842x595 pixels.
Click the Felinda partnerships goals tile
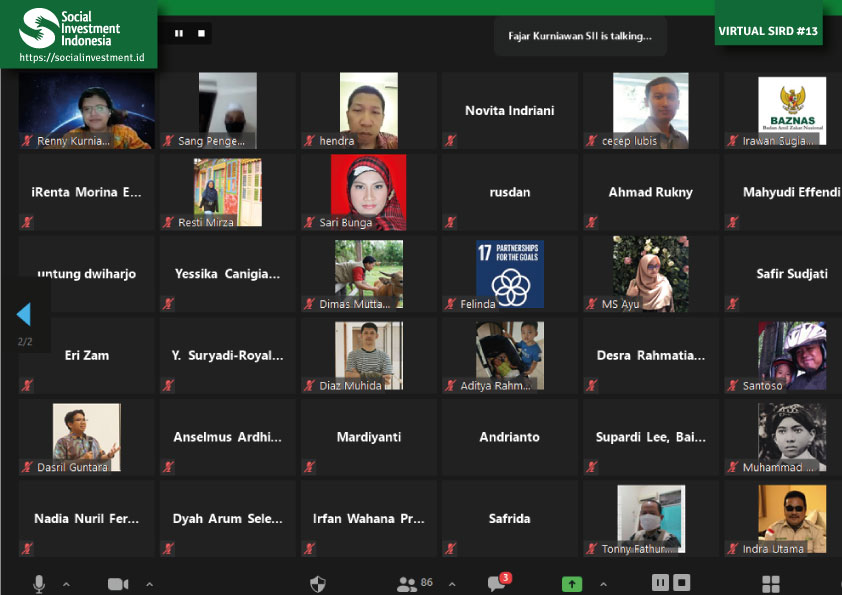(x=509, y=274)
